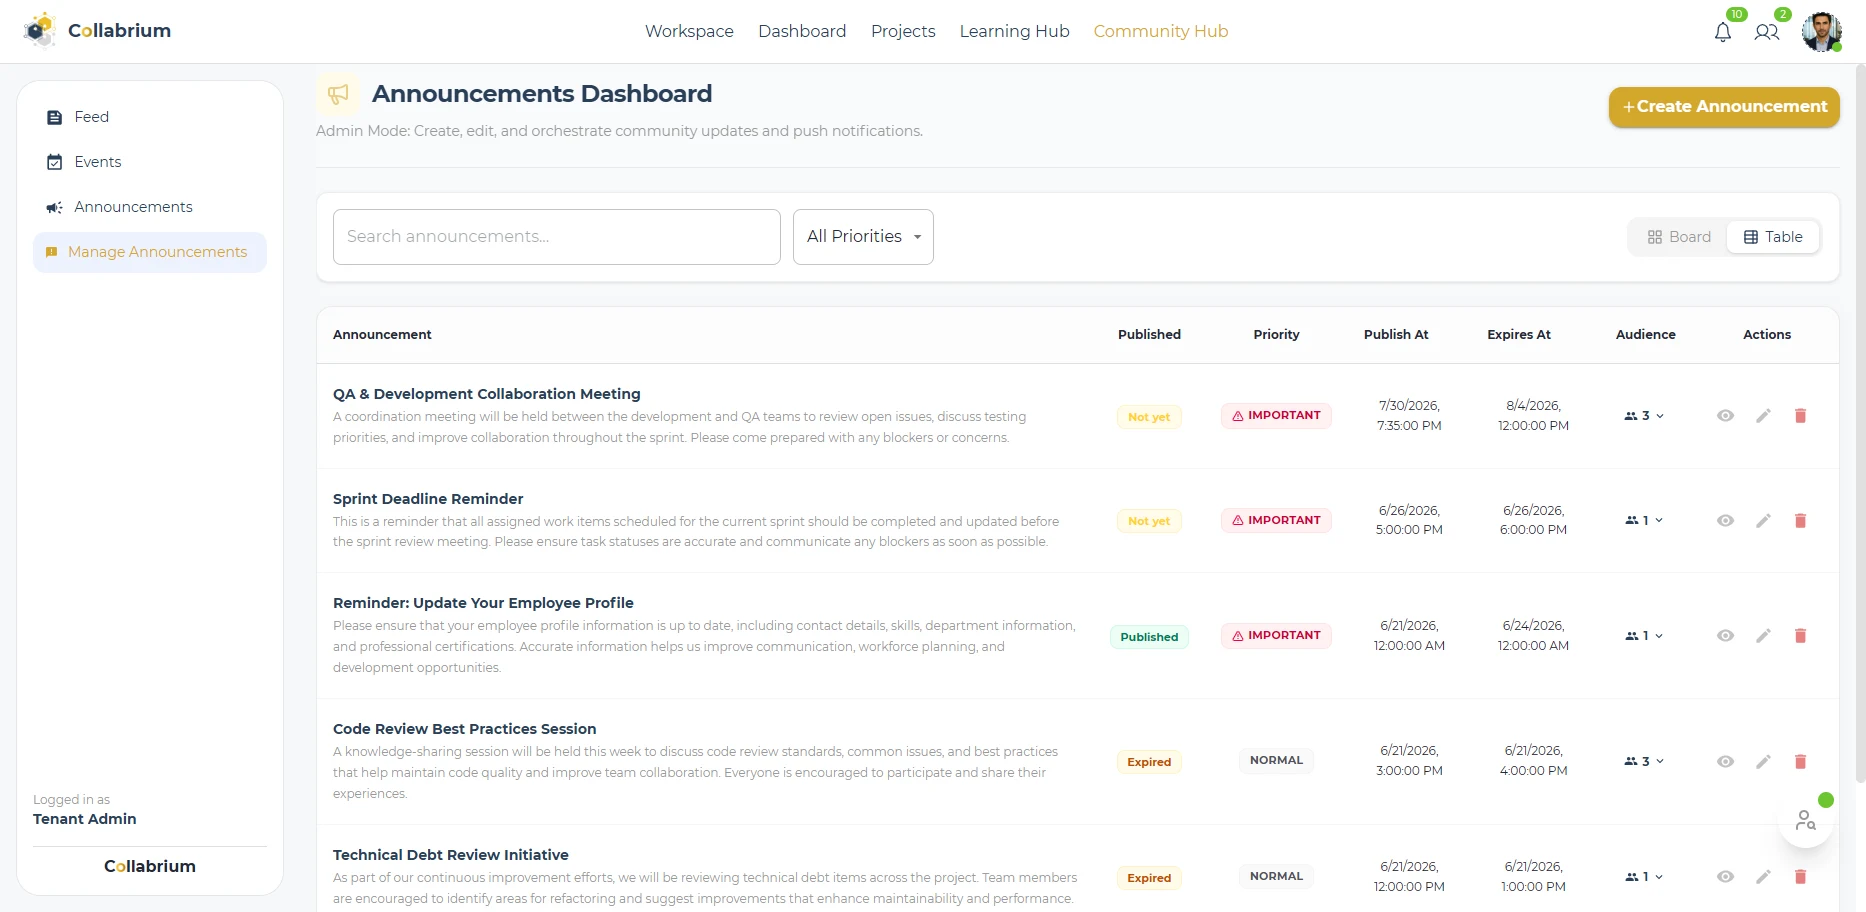Expand audience for Technical Debt Review Initiative
Image resolution: width=1866 pixels, height=912 pixels.
tap(1644, 877)
